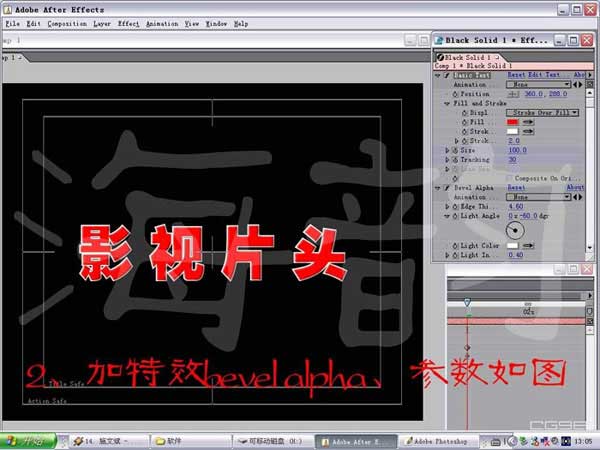This screenshot has width=600, height=450.
Task: Toggle stopwatch for the Displ property
Action: tap(465, 113)
